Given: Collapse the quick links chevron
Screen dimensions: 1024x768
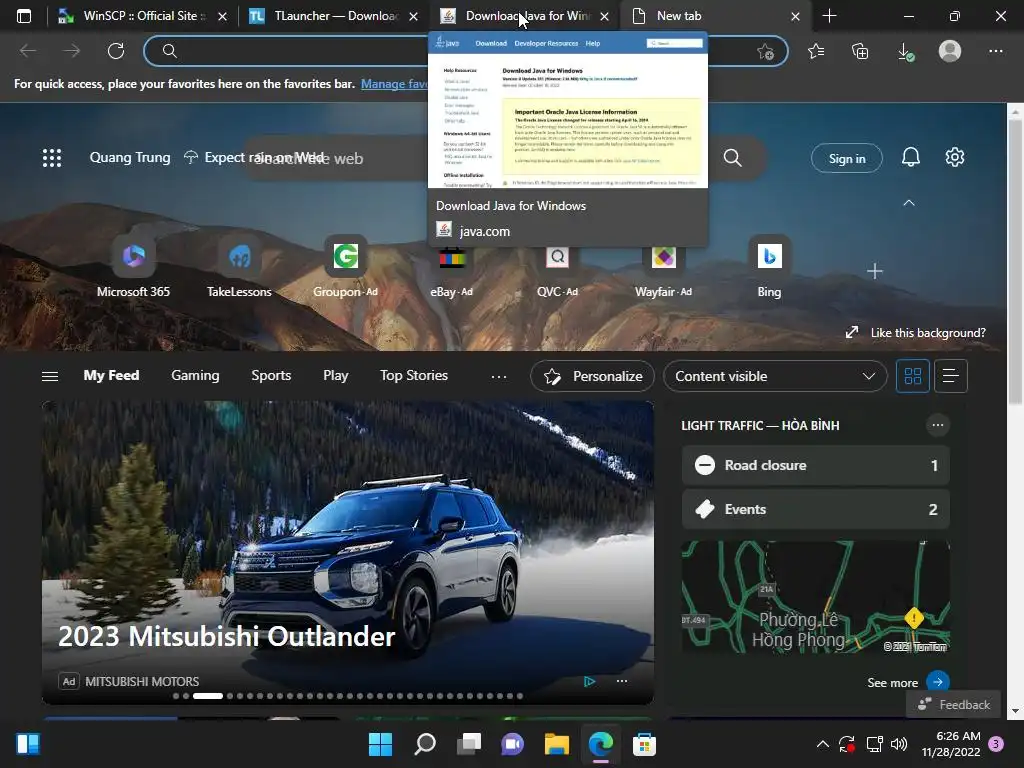Looking at the screenshot, I should click(x=908, y=203).
